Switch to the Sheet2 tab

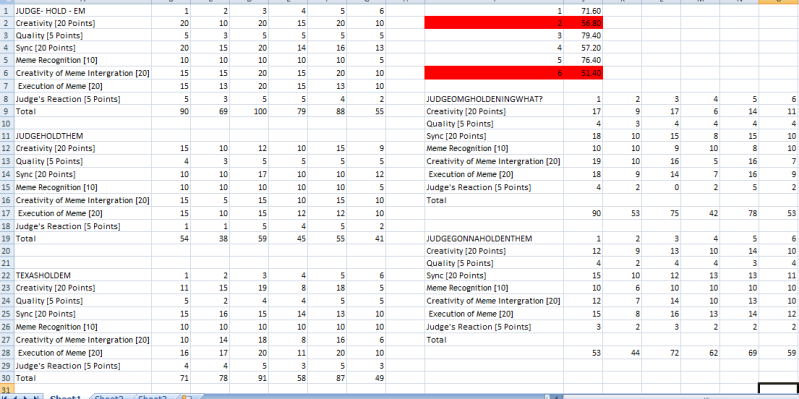tap(110, 397)
